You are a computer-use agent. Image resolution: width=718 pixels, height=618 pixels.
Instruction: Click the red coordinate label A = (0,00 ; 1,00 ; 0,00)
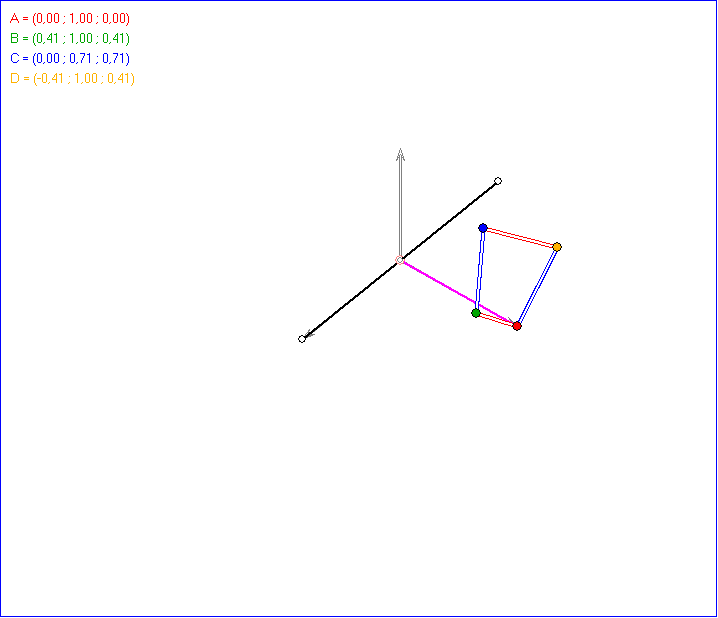(70, 18)
